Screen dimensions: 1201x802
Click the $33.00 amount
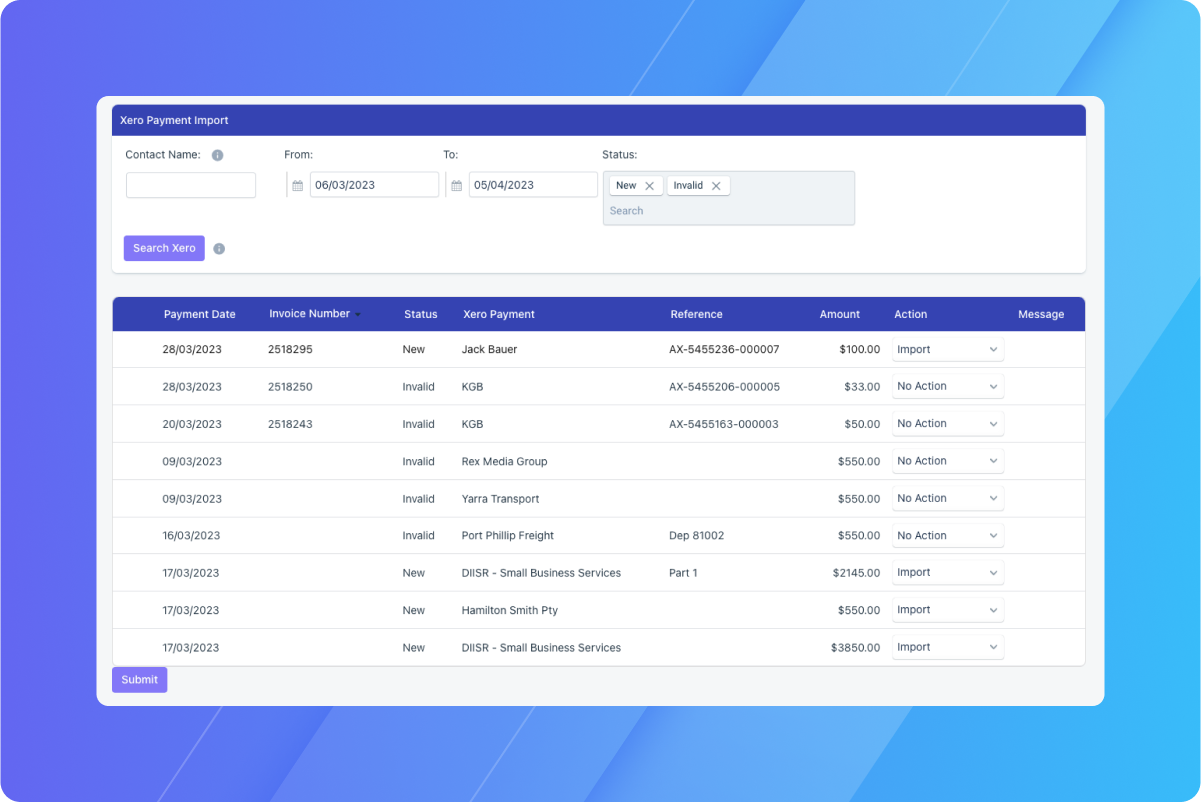pyautogui.click(x=862, y=387)
